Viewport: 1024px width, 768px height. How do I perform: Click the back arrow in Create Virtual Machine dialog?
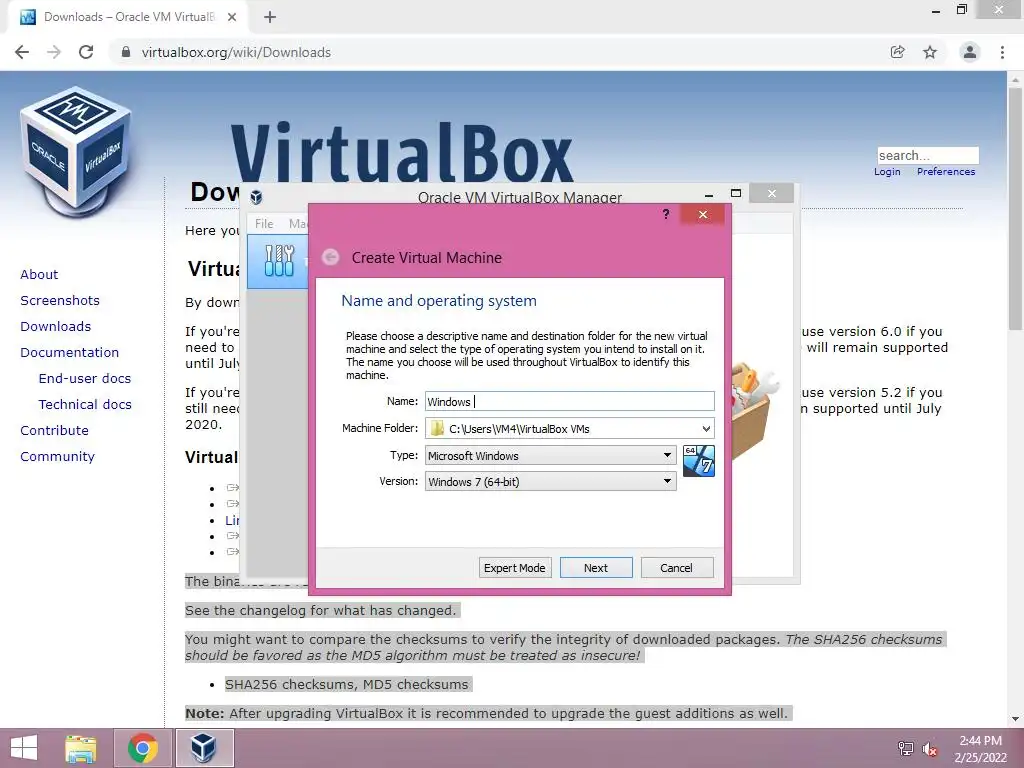click(330, 257)
